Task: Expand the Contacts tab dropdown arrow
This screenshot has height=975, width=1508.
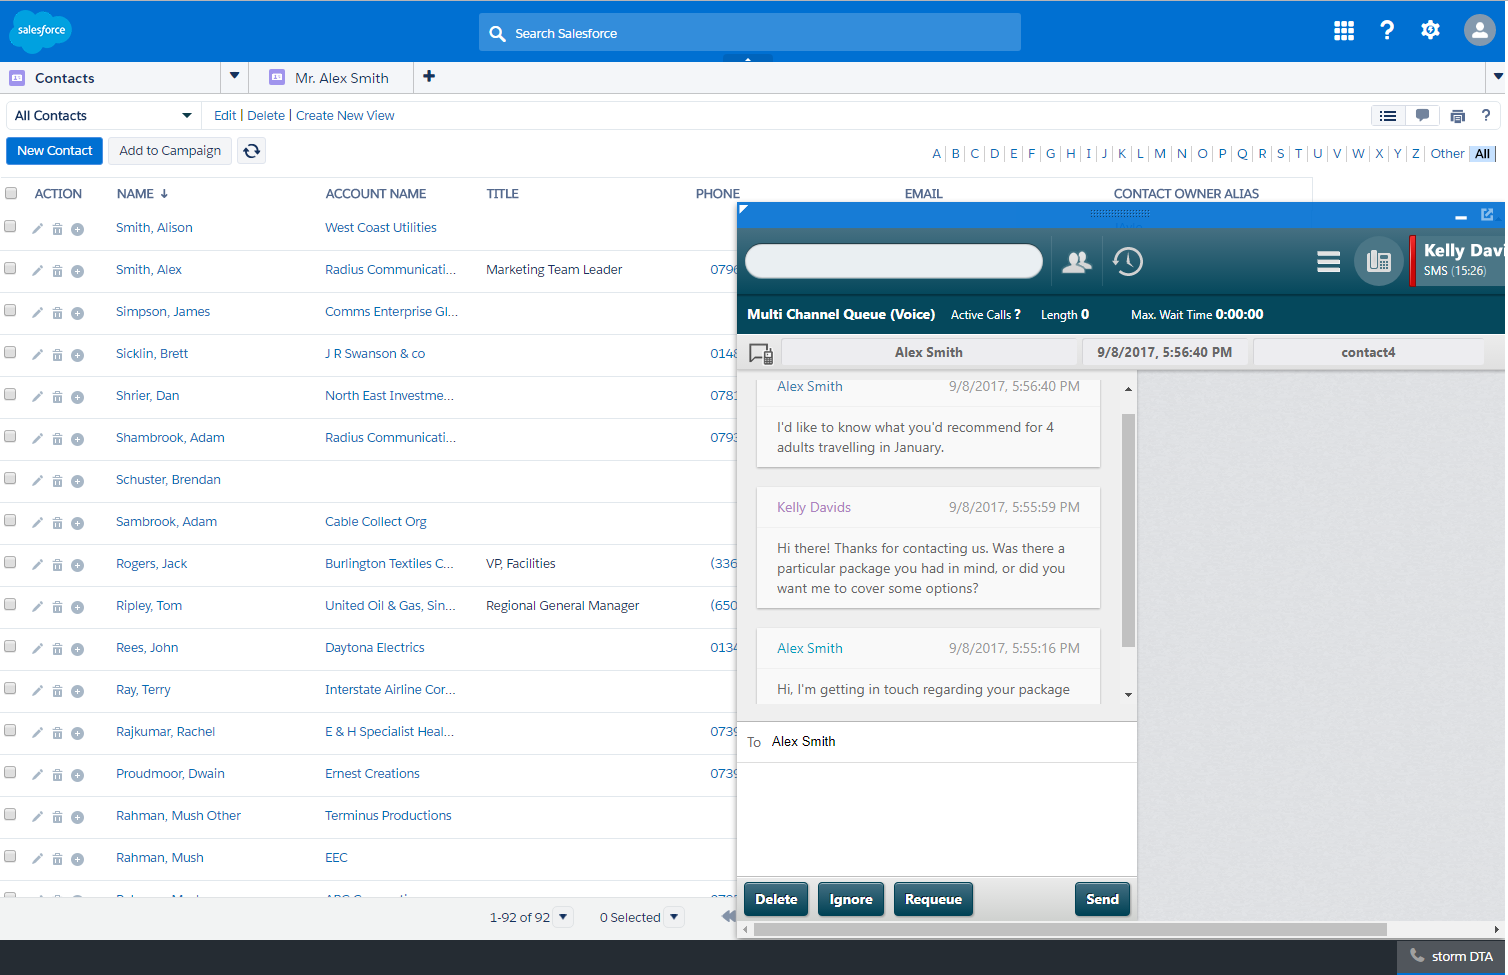Action: [x=234, y=76]
